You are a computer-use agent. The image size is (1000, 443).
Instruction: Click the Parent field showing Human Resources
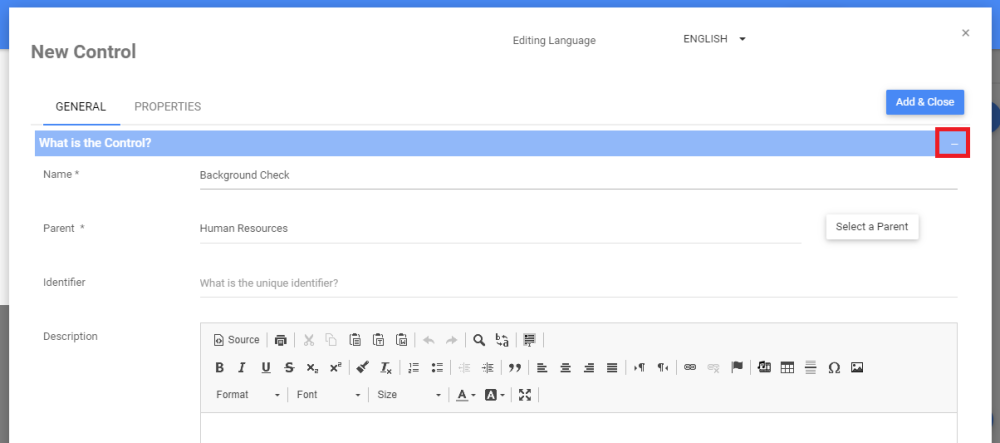point(500,228)
